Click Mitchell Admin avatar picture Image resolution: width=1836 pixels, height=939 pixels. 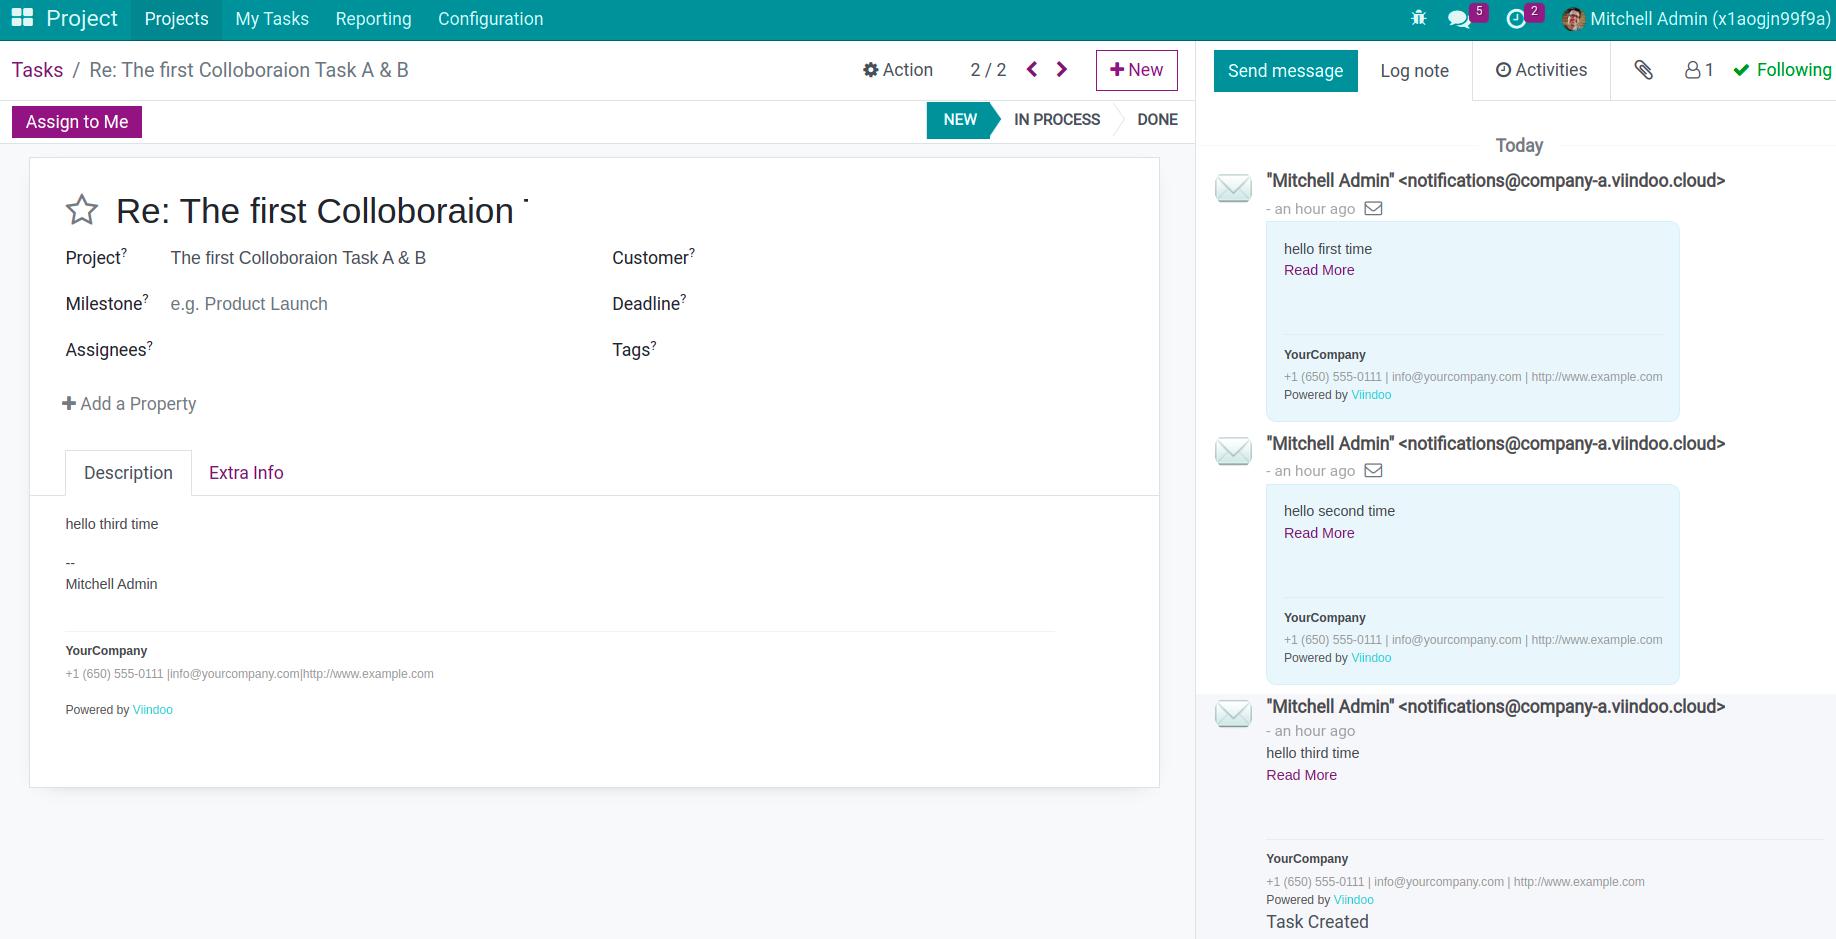click(1573, 19)
